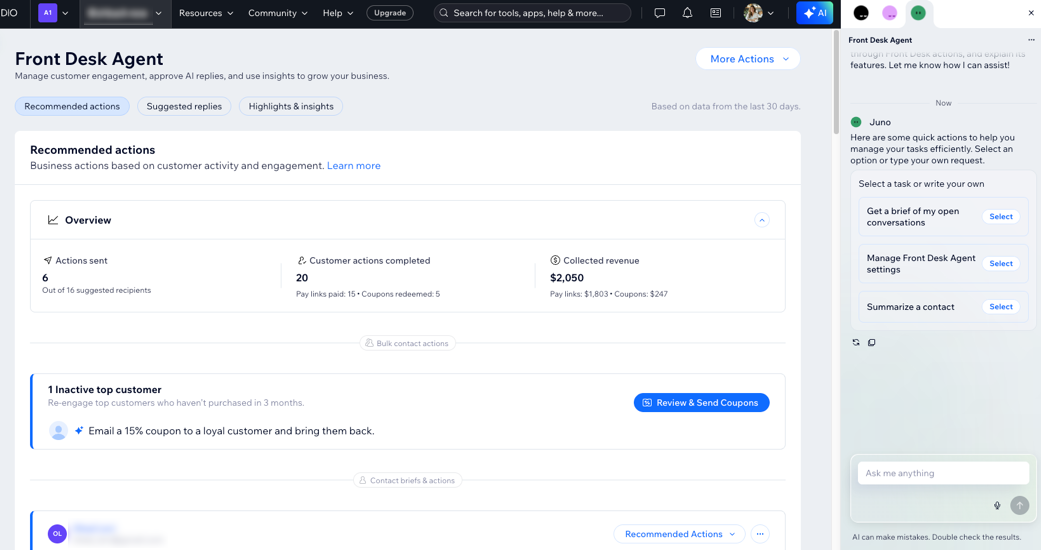The width and height of the screenshot is (1041, 550).
Task: Open the notifications bell
Action: (687, 13)
